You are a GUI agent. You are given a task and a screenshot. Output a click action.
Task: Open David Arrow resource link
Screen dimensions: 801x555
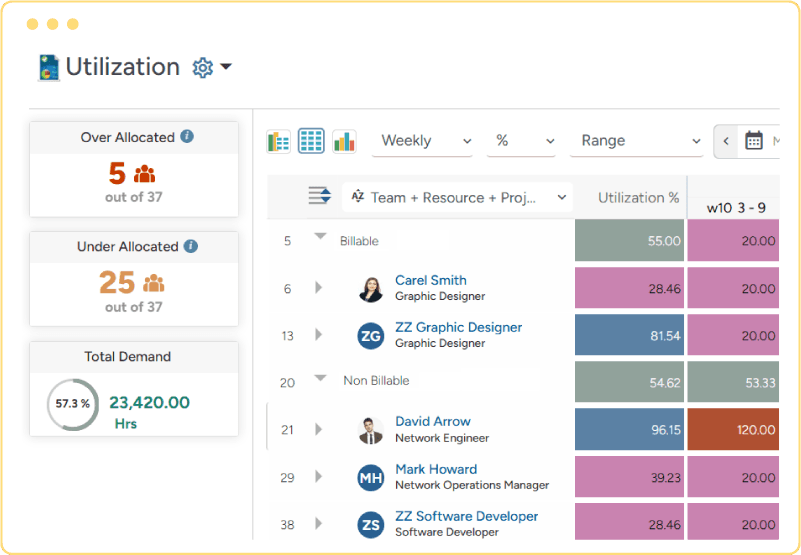pos(433,421)
